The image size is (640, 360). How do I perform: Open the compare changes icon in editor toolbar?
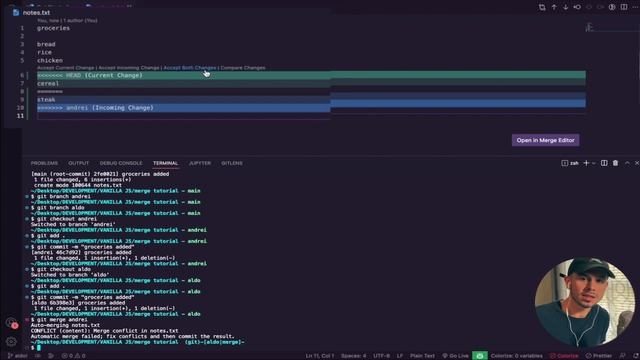coord(542,7)
